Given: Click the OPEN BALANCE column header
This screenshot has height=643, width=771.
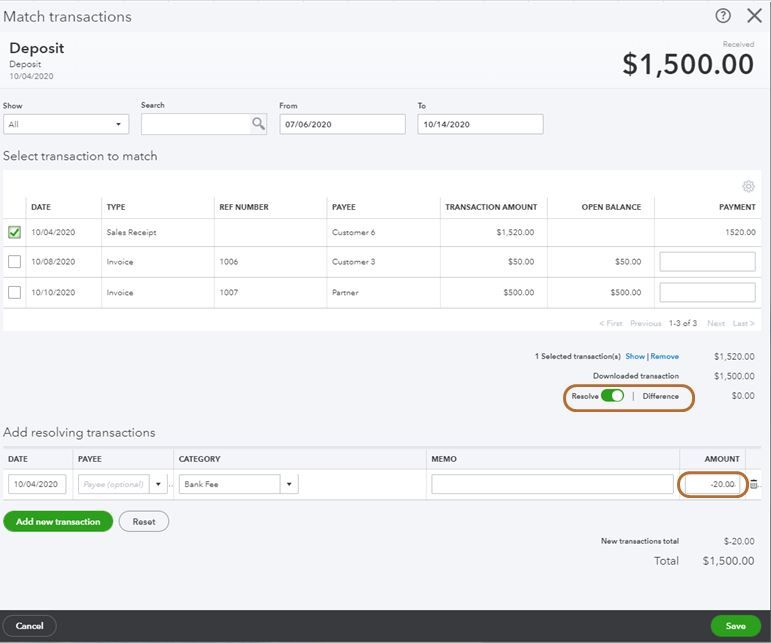Looking at the screenshot, I should point(611,207).
